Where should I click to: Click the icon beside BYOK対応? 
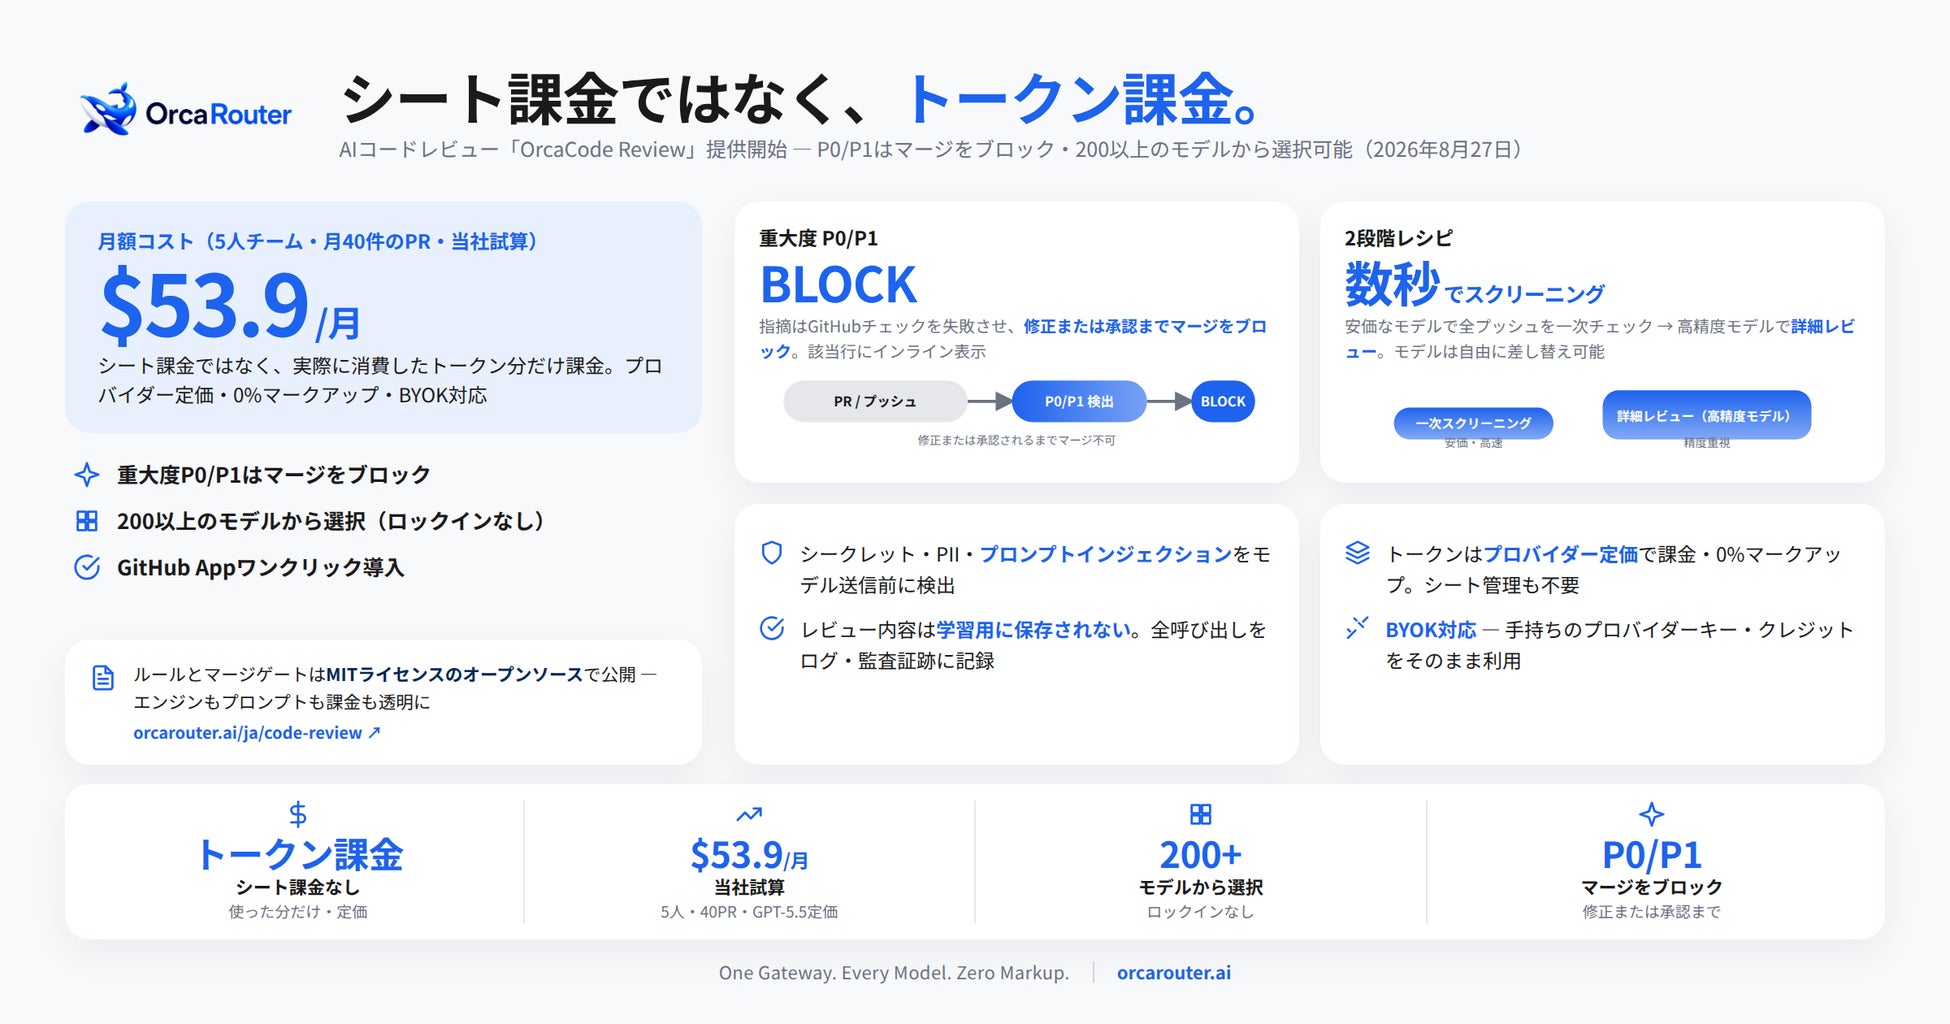tap(1357, 628)
